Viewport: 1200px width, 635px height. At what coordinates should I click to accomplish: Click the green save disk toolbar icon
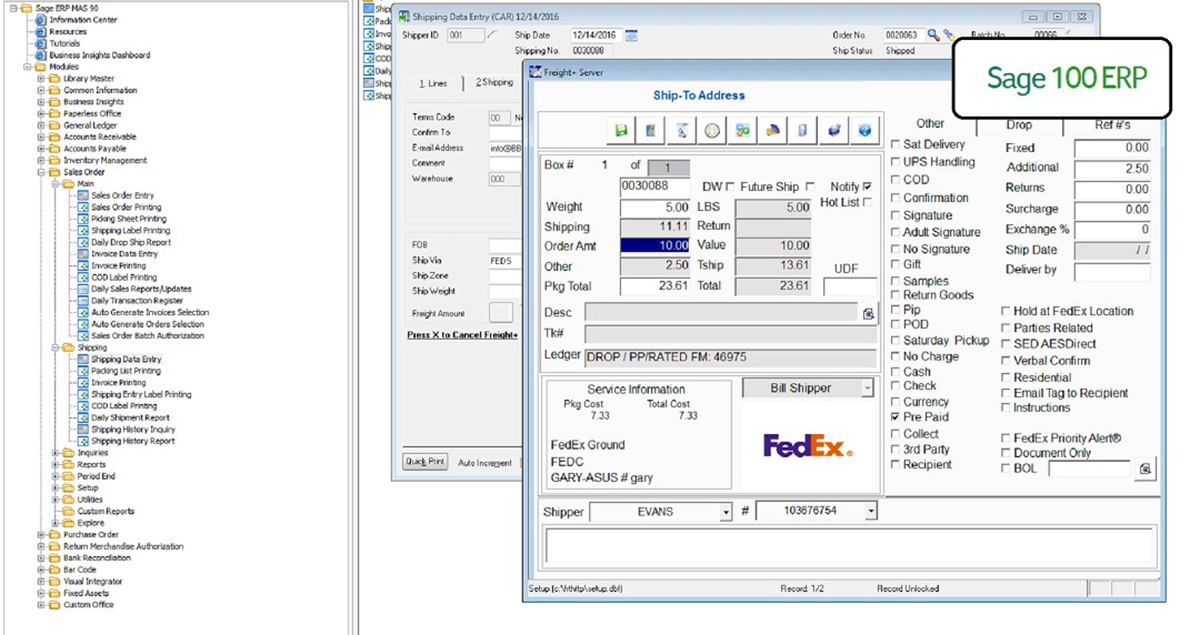click(621, 130)
